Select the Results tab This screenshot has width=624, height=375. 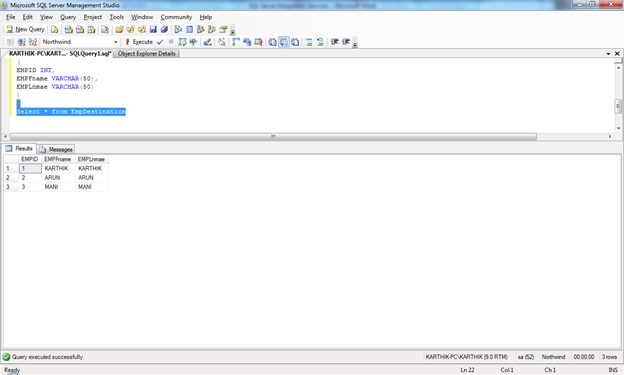point(19,148)
